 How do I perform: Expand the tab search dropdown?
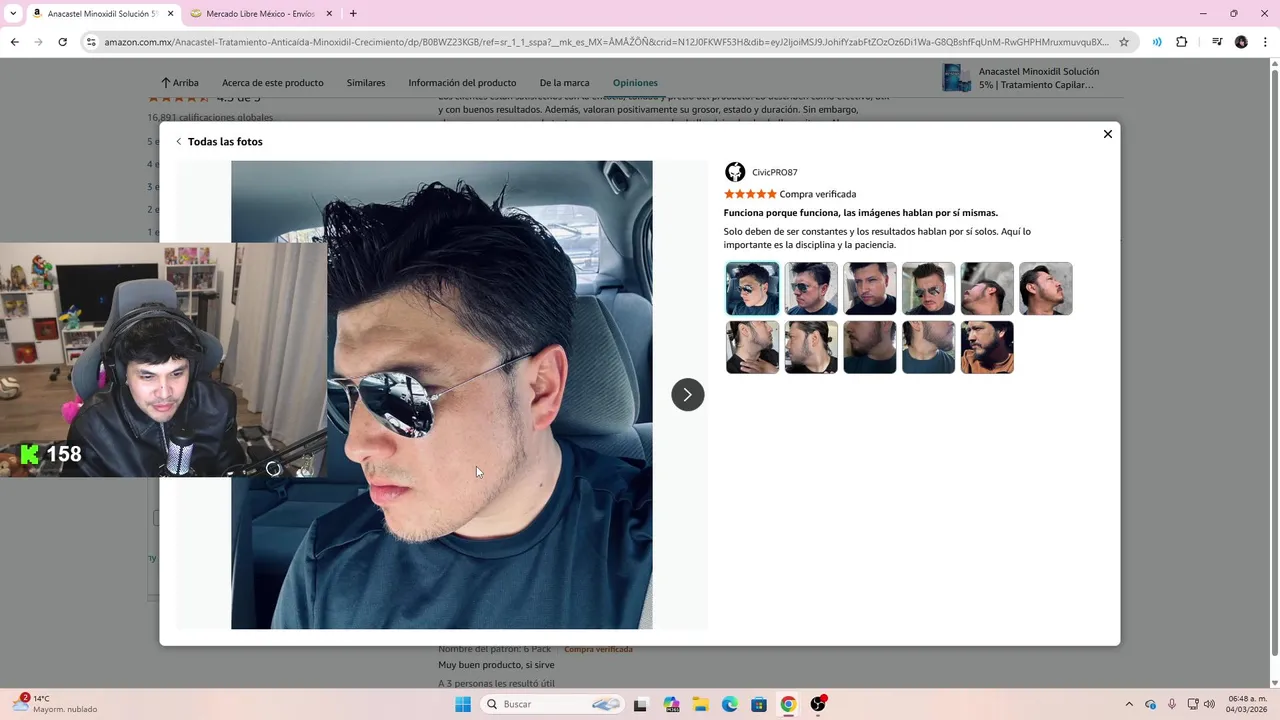[12, 14]
